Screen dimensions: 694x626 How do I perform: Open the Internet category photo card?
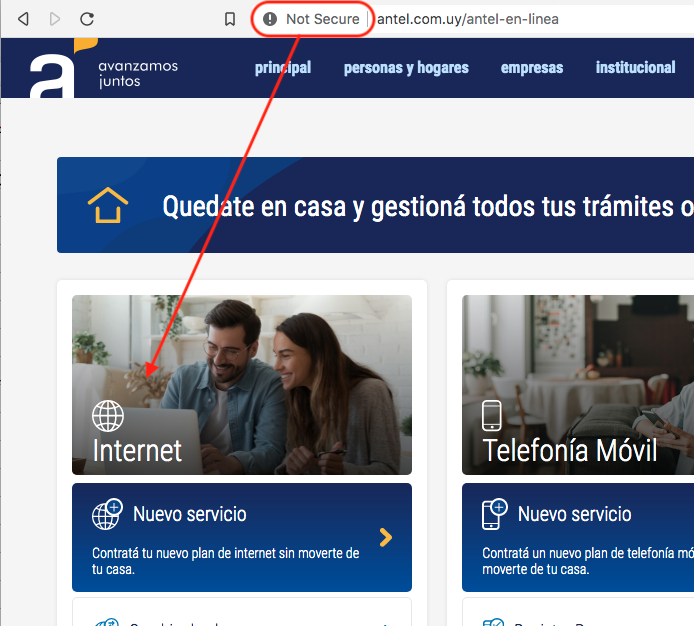click(242, 385)
